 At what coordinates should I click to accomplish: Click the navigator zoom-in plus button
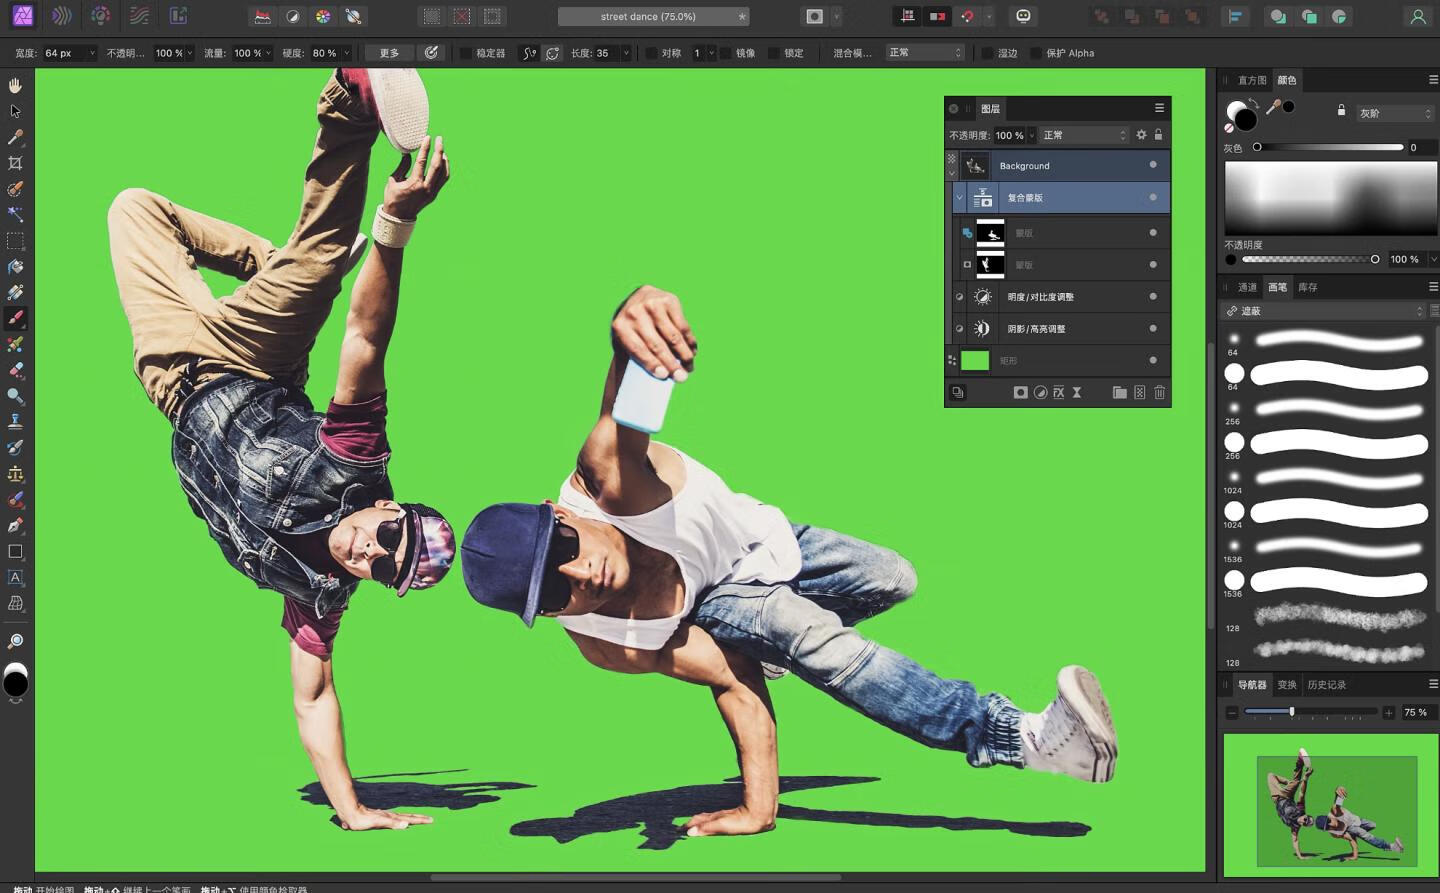click(x=1389, y=712)
